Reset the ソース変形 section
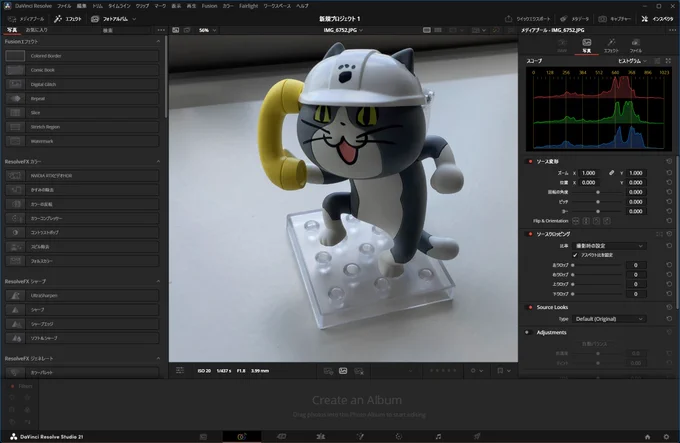The image size is (680, 443). coord(669,161)
